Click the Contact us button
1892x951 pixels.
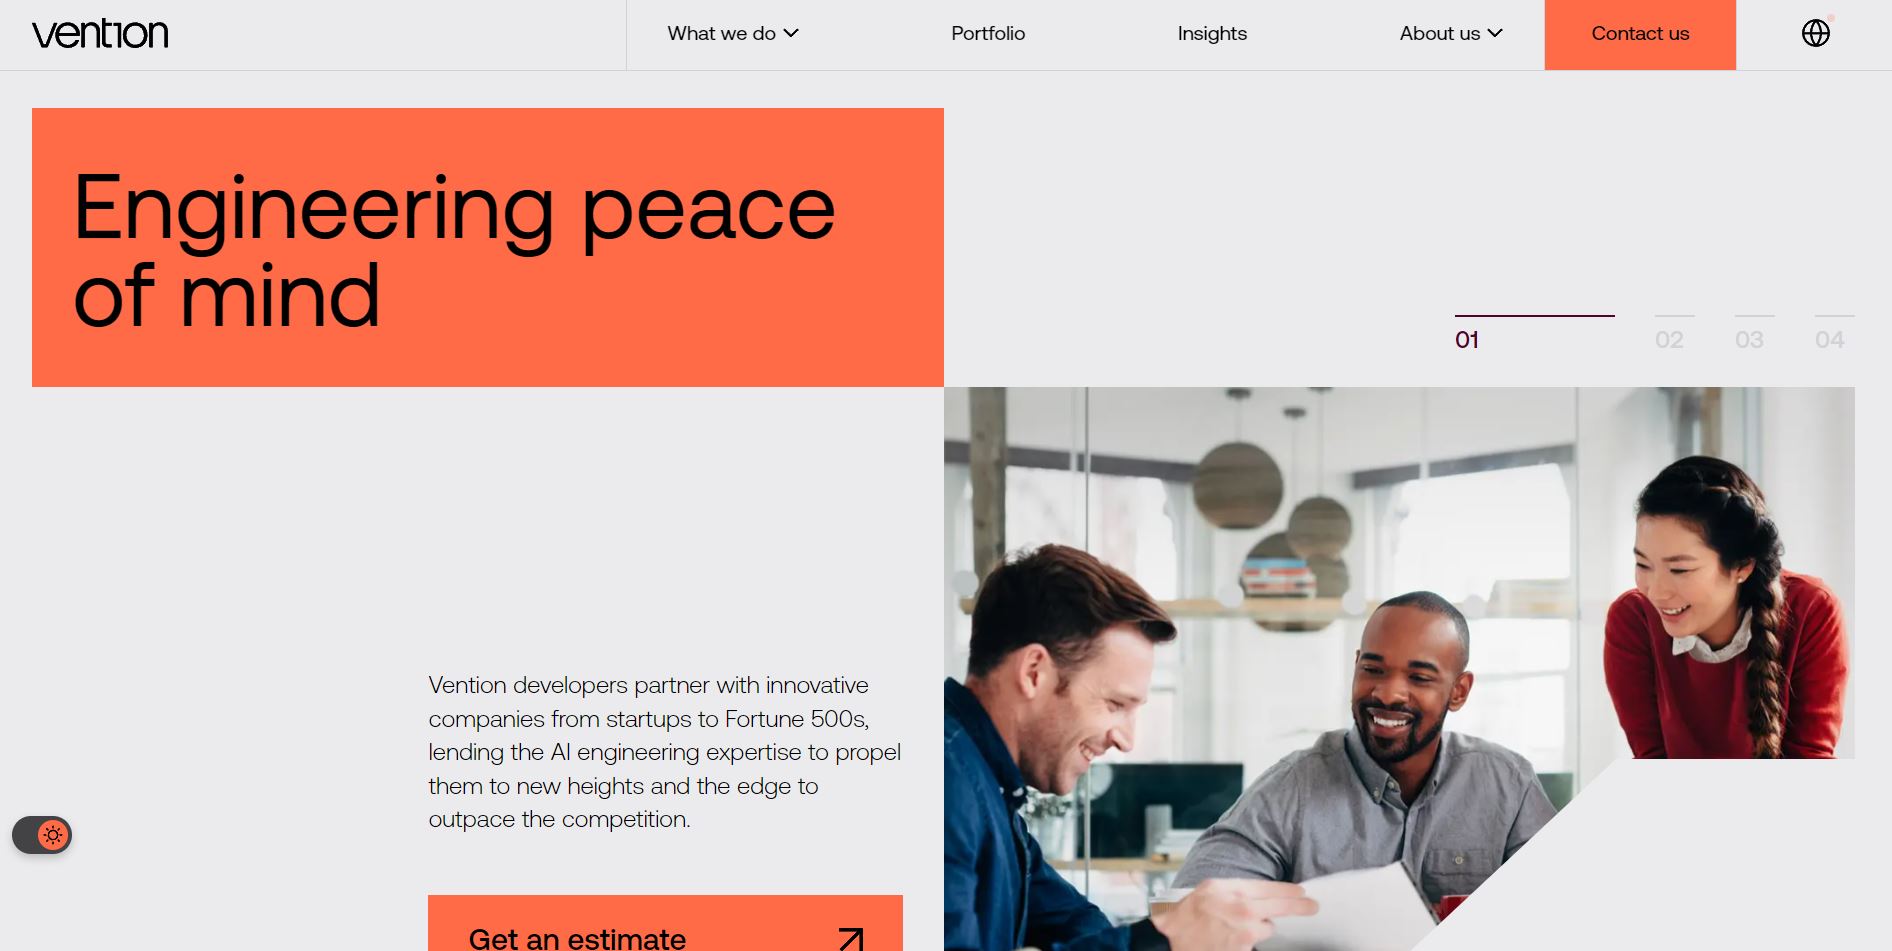[1640, 35]
